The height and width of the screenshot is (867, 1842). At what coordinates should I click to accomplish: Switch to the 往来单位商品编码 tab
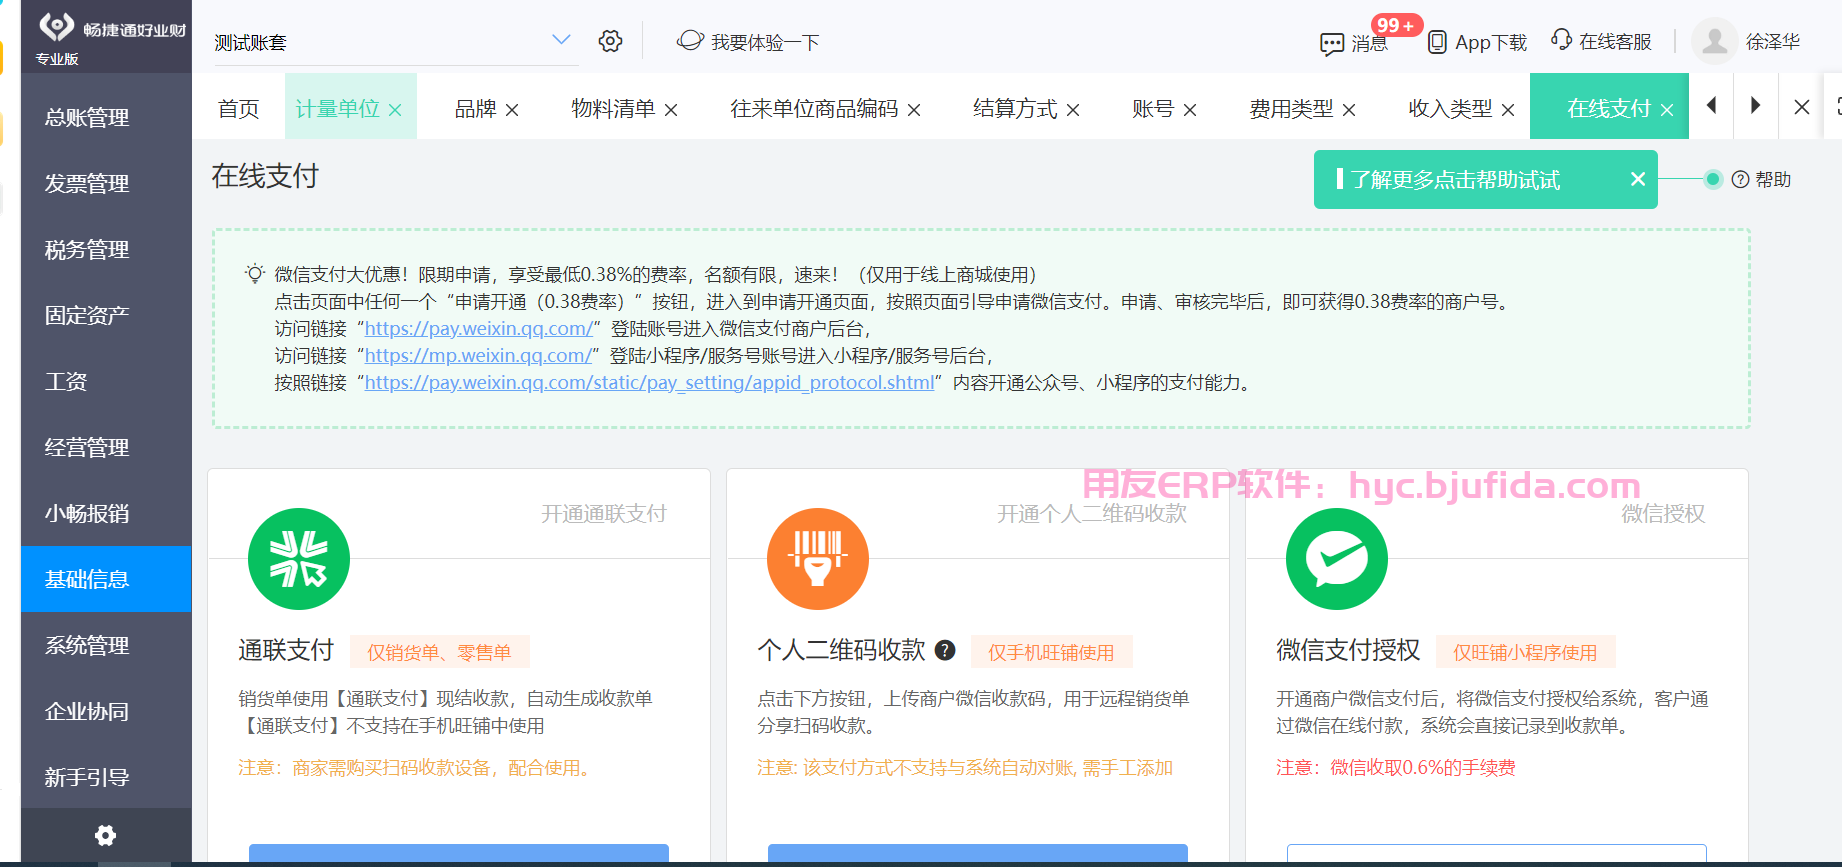[x=814, y=108]
